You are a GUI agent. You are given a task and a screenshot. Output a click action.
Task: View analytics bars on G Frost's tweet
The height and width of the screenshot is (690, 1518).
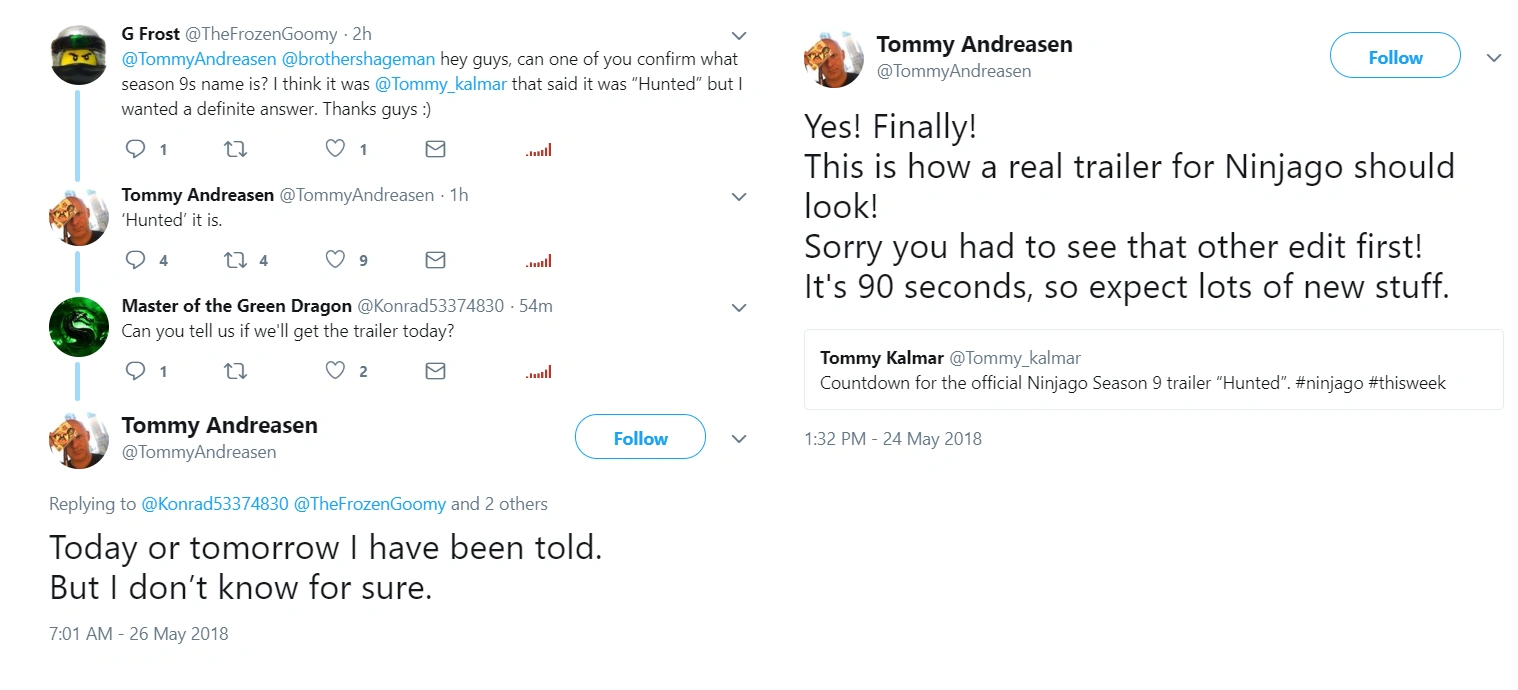pyautogui.click(x=538, y=150)
